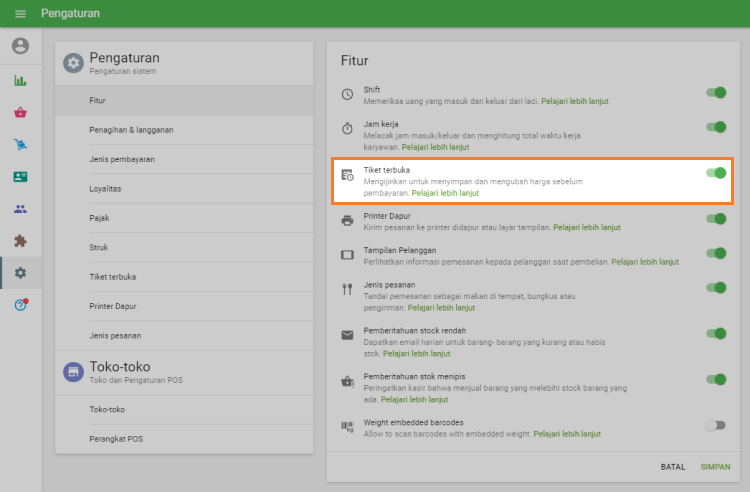Open the employees ID card icon

pyautogui.click(x=20, y=177)
